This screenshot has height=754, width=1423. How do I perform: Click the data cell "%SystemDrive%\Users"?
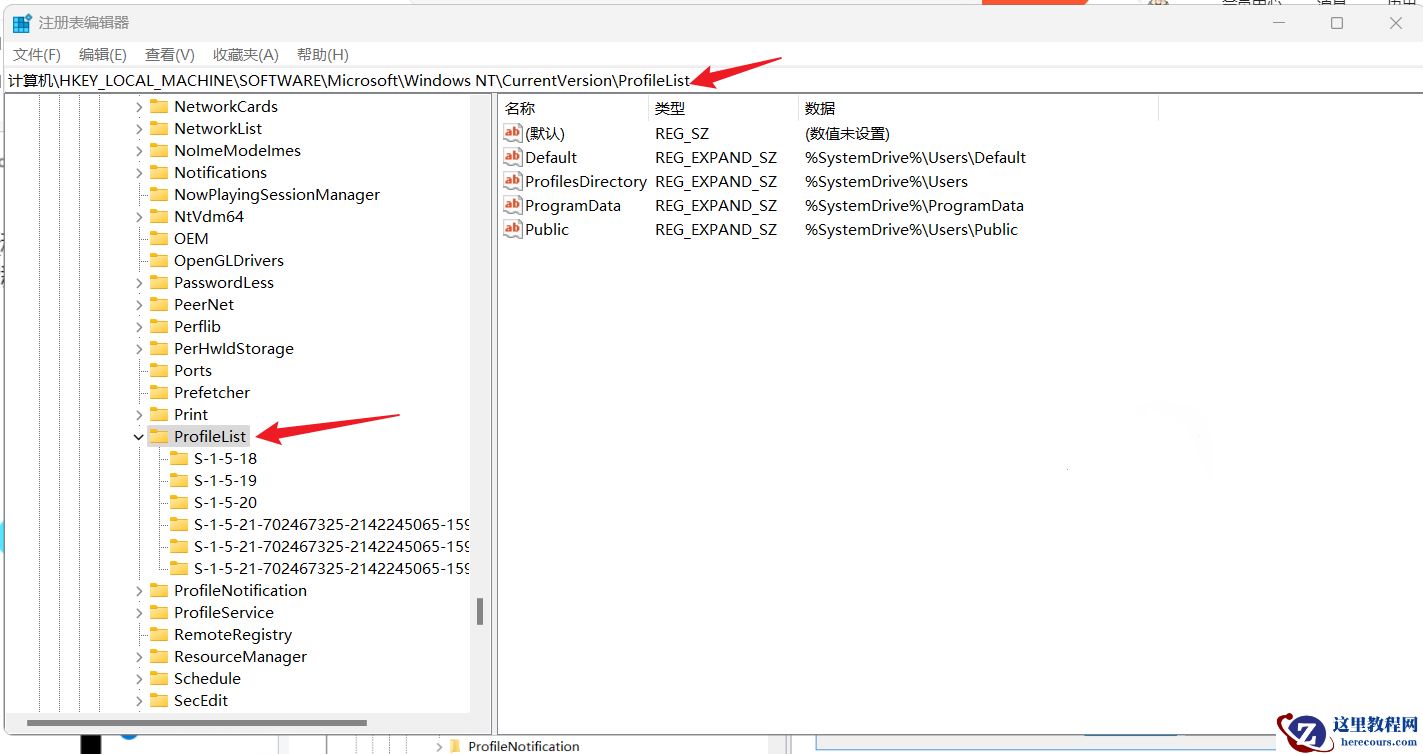pos(886,181)
